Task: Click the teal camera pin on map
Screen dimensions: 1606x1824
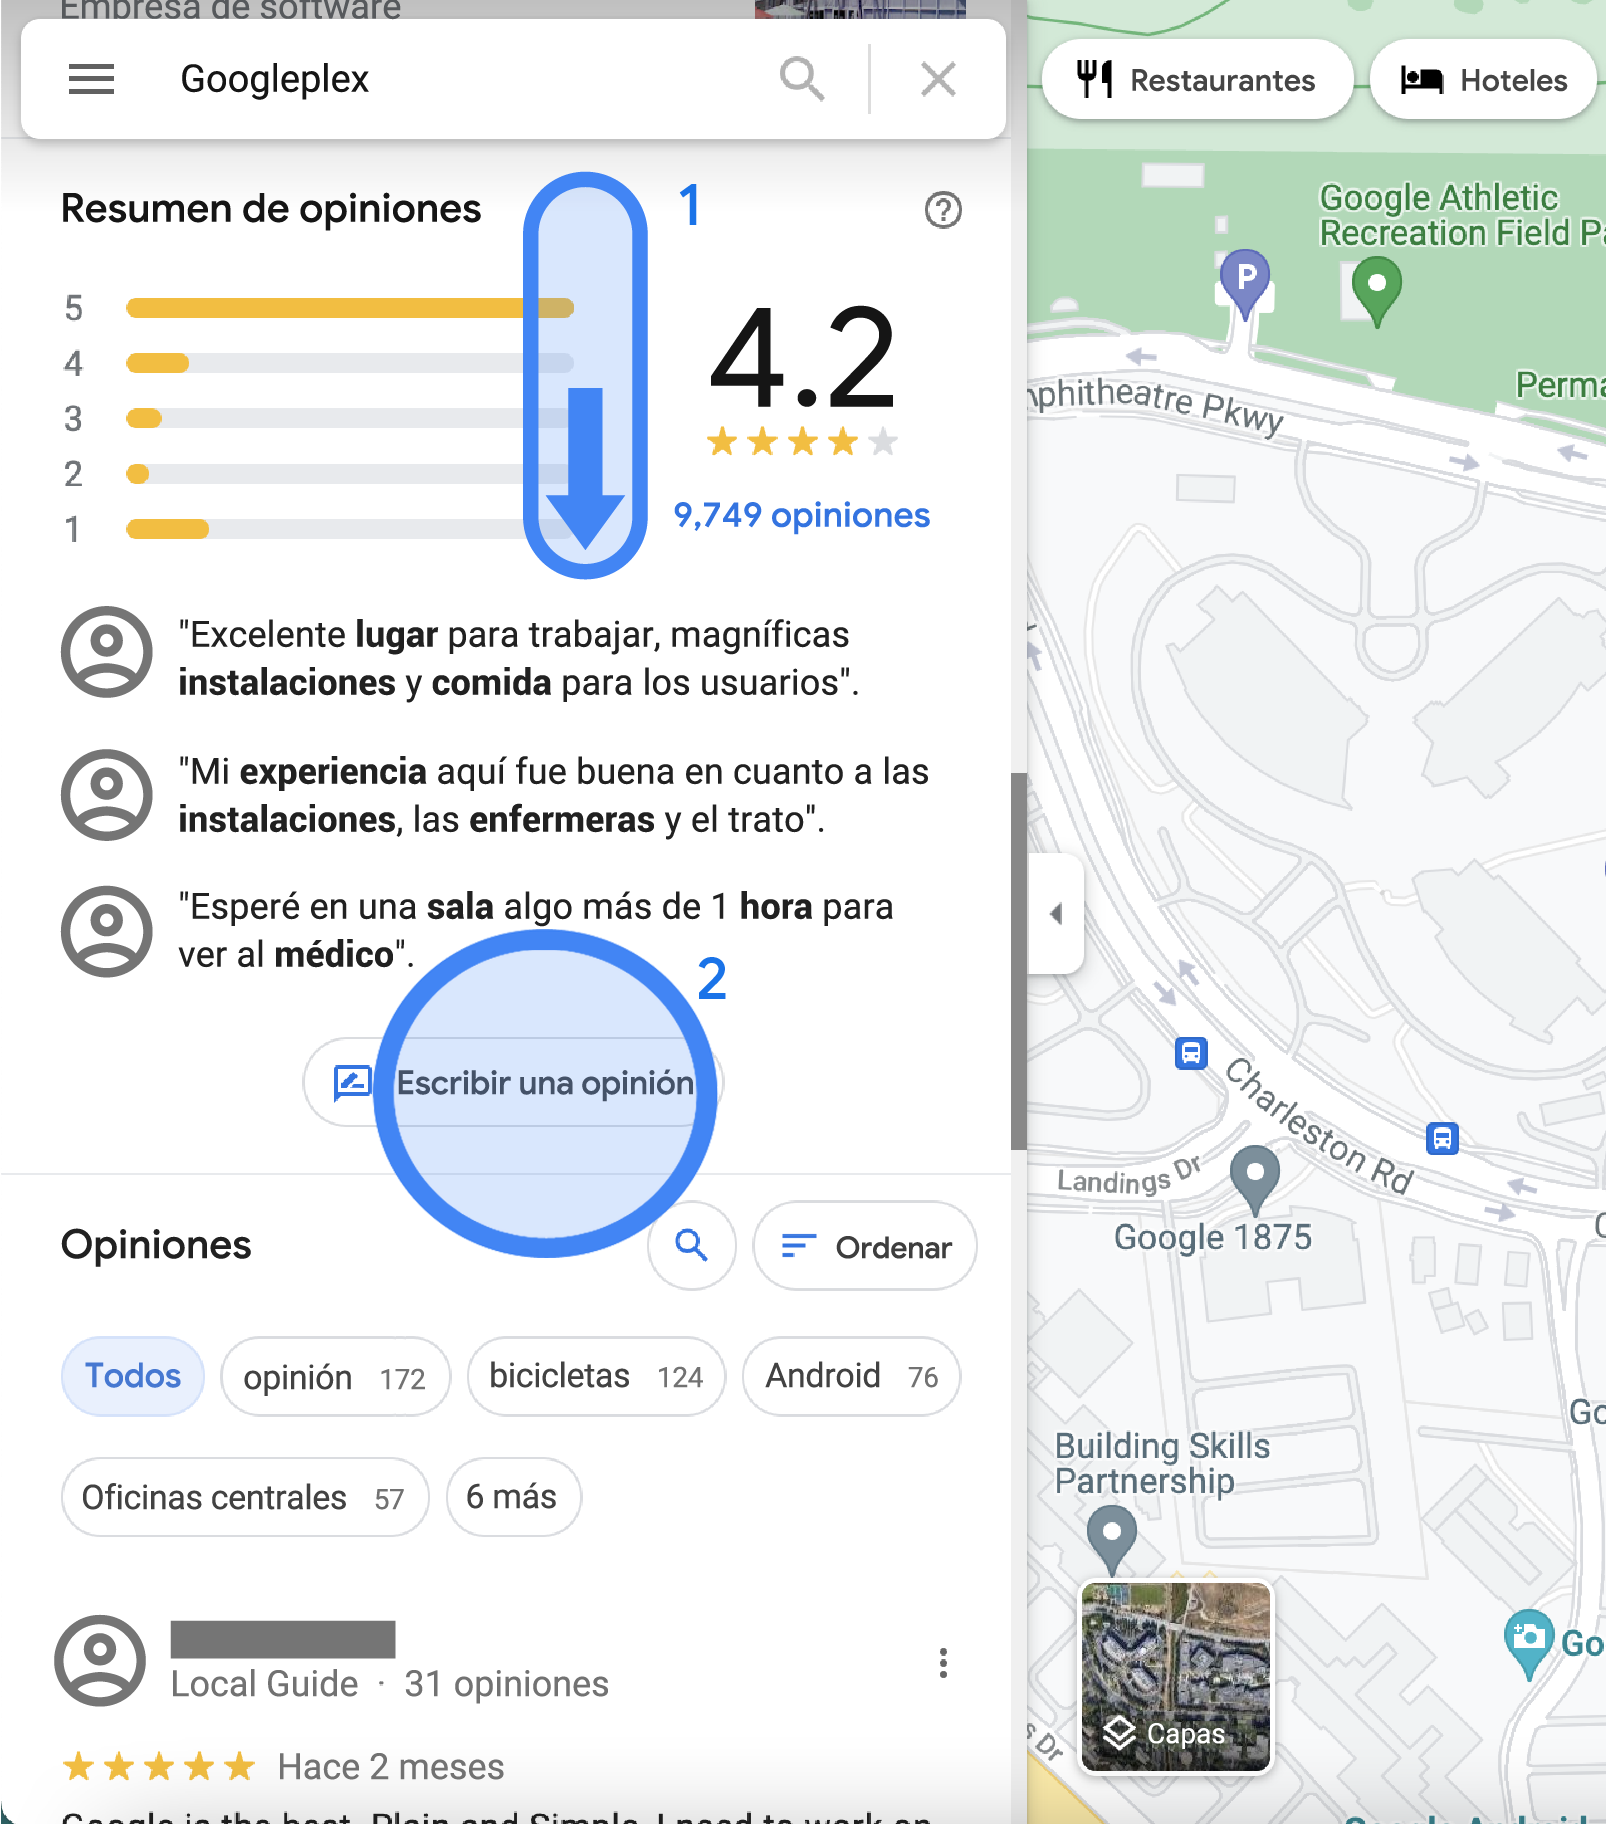Action: tap(1528, 1640)
